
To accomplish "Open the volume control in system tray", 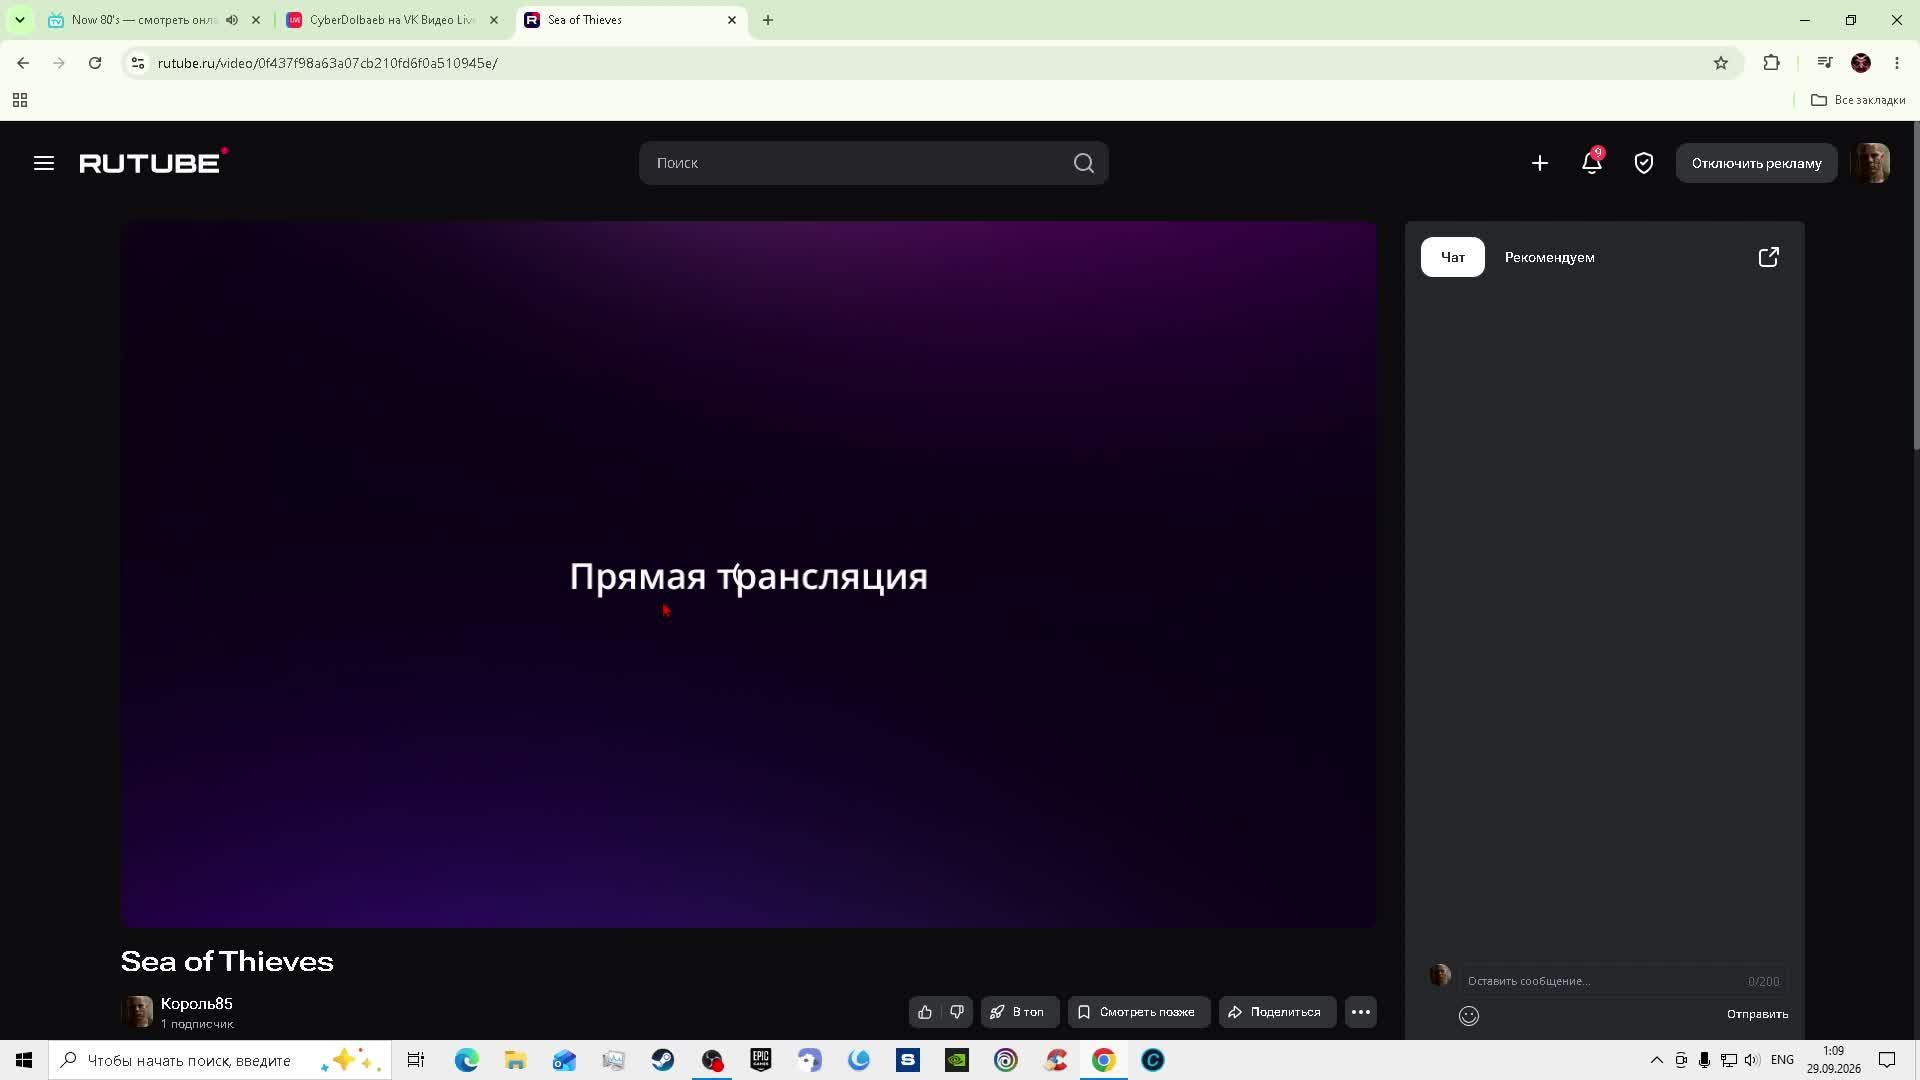I will coord(1752,1060).
